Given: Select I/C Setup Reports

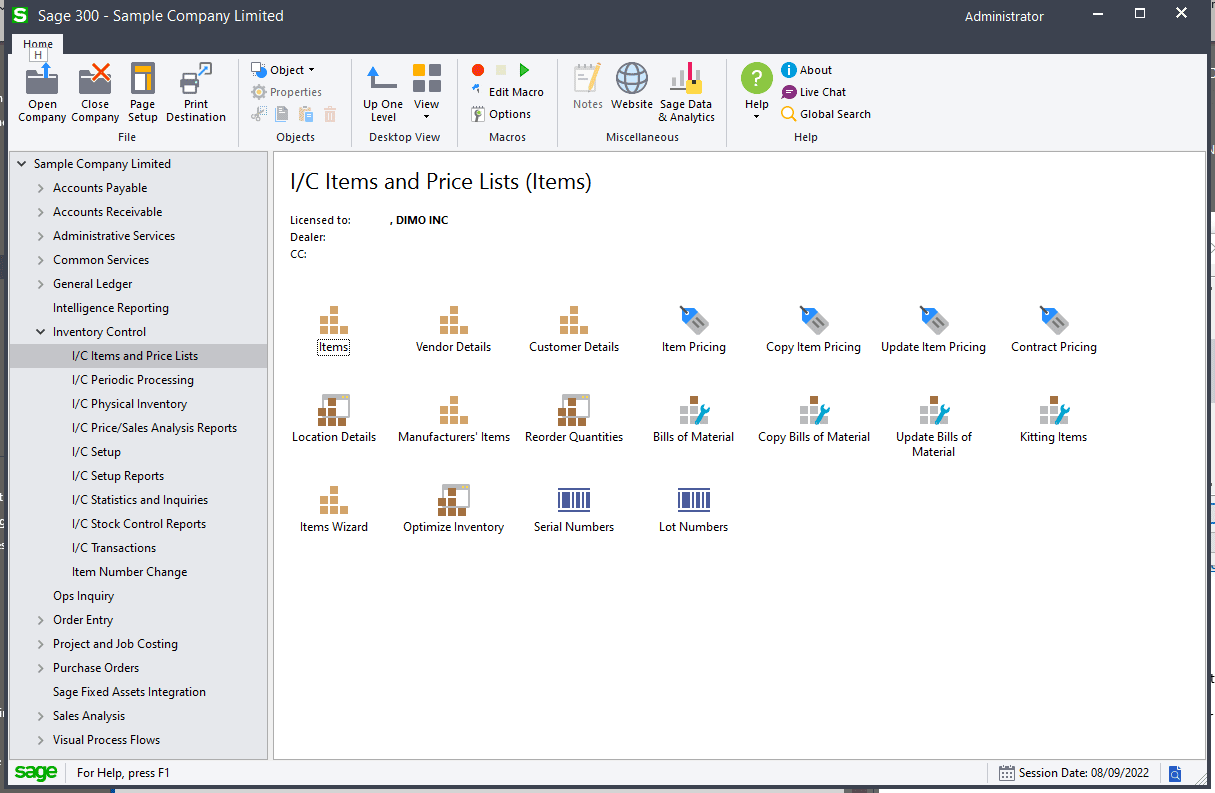Looking at the screenshot, I should pyautogui.click(x=118, y=476).
